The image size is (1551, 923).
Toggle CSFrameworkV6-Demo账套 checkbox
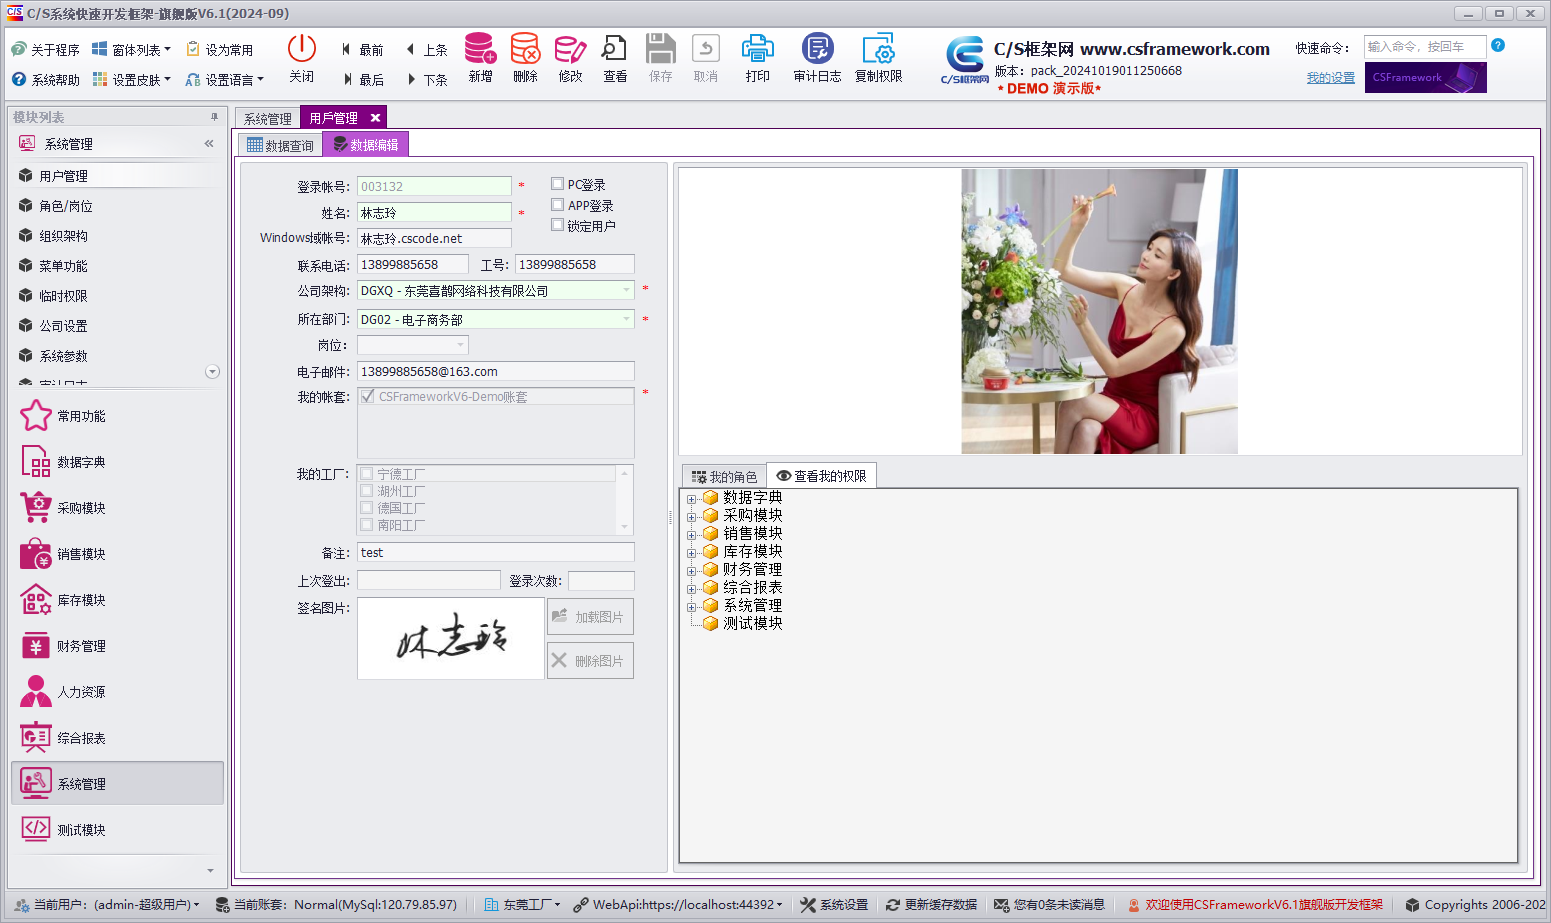(x=368, y=396)
